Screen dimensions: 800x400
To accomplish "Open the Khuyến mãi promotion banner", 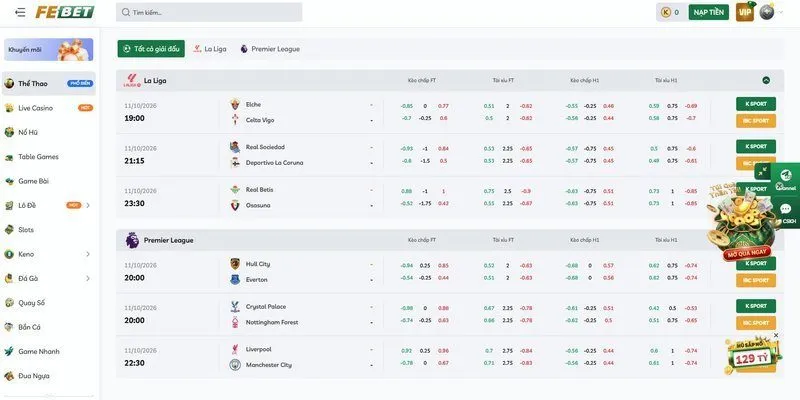I will [x=49, y=49].
